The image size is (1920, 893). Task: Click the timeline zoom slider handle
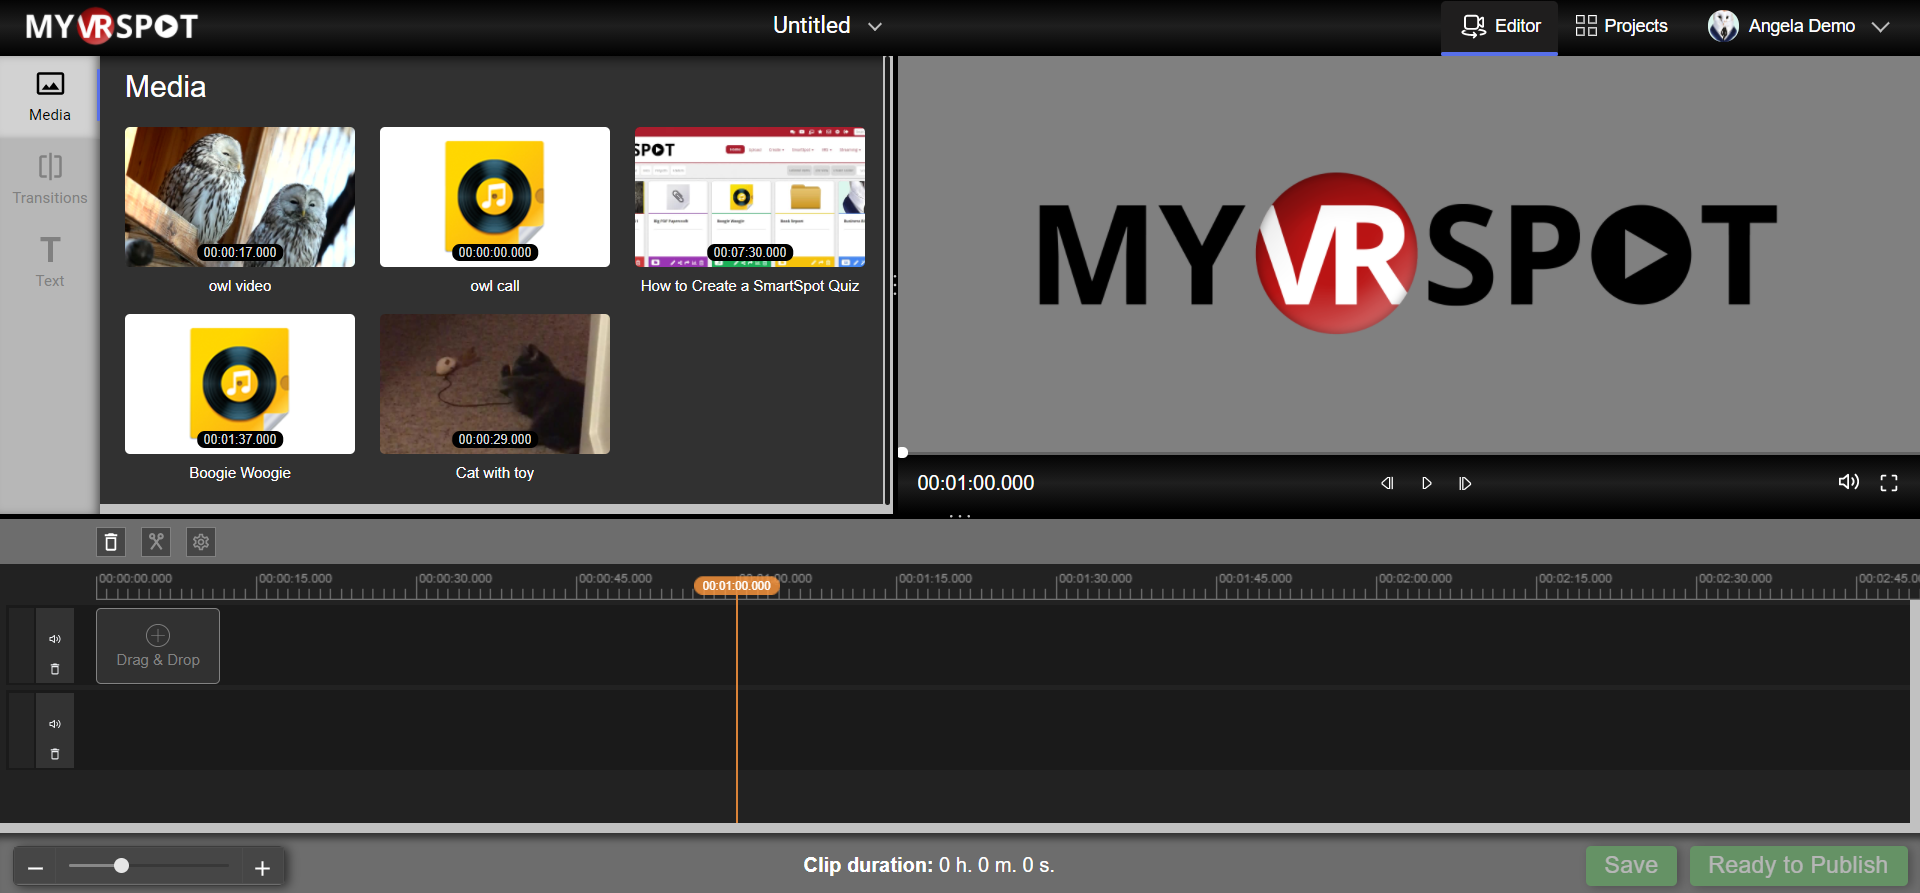pos(121,866)
